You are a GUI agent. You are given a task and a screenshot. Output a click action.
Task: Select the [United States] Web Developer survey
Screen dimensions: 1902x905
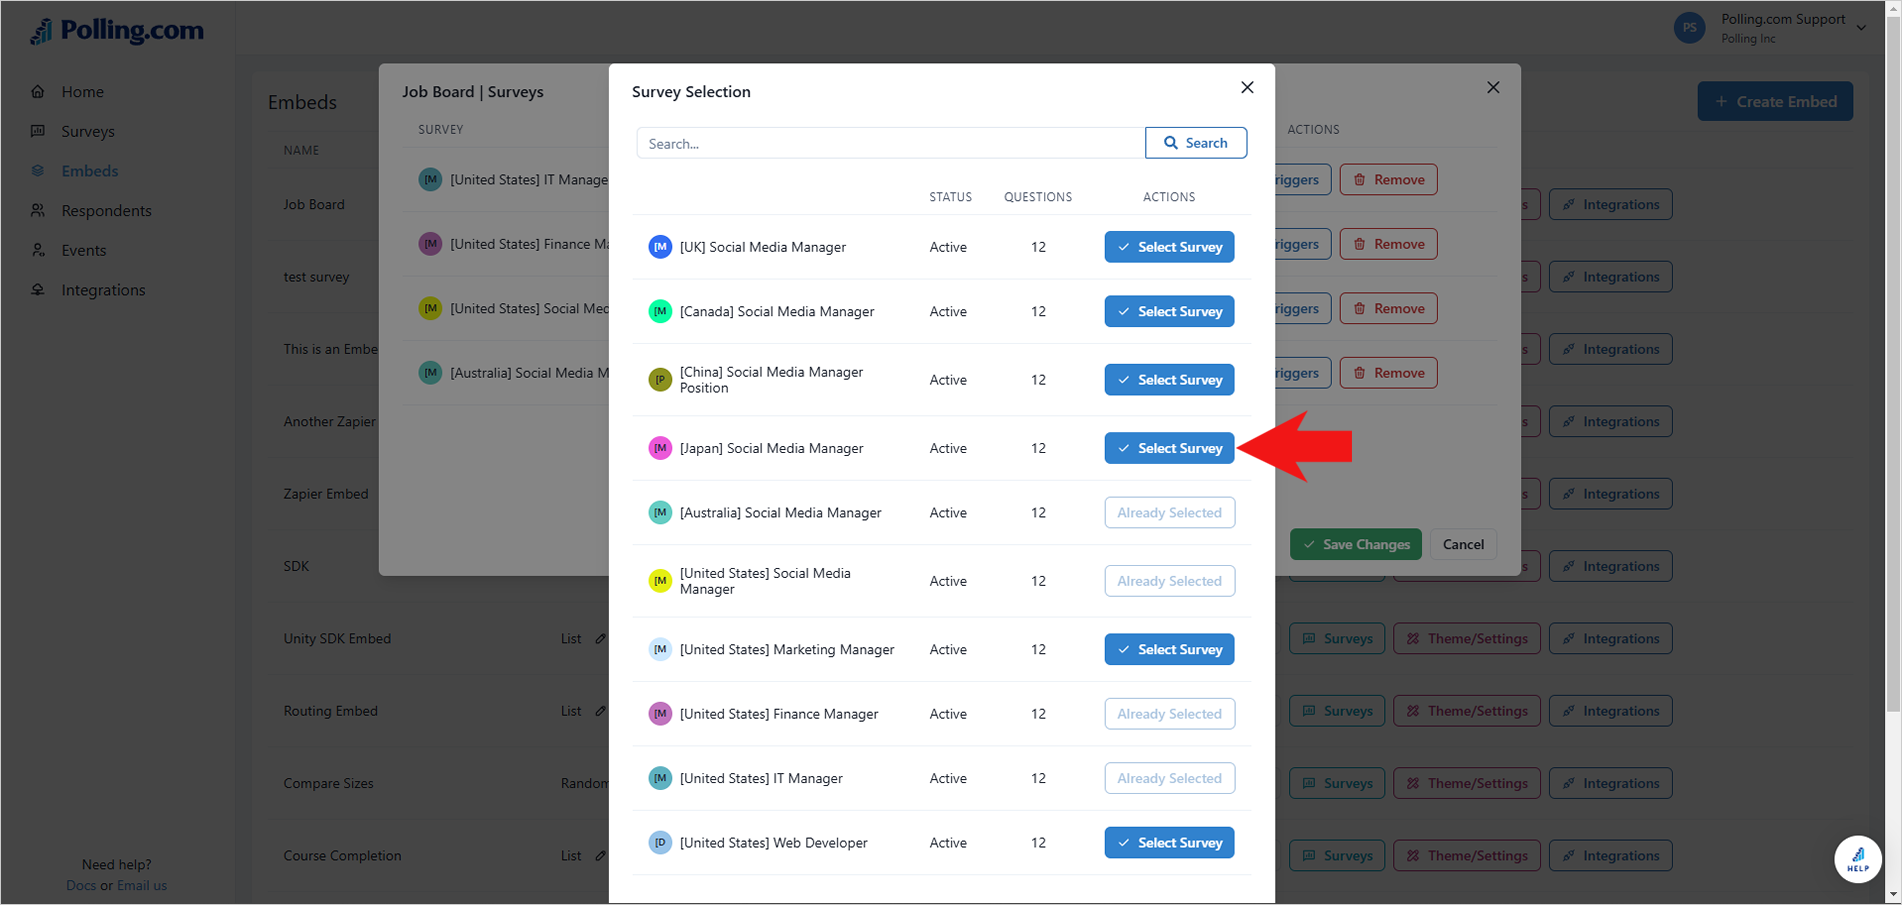tap(1169, 843)
